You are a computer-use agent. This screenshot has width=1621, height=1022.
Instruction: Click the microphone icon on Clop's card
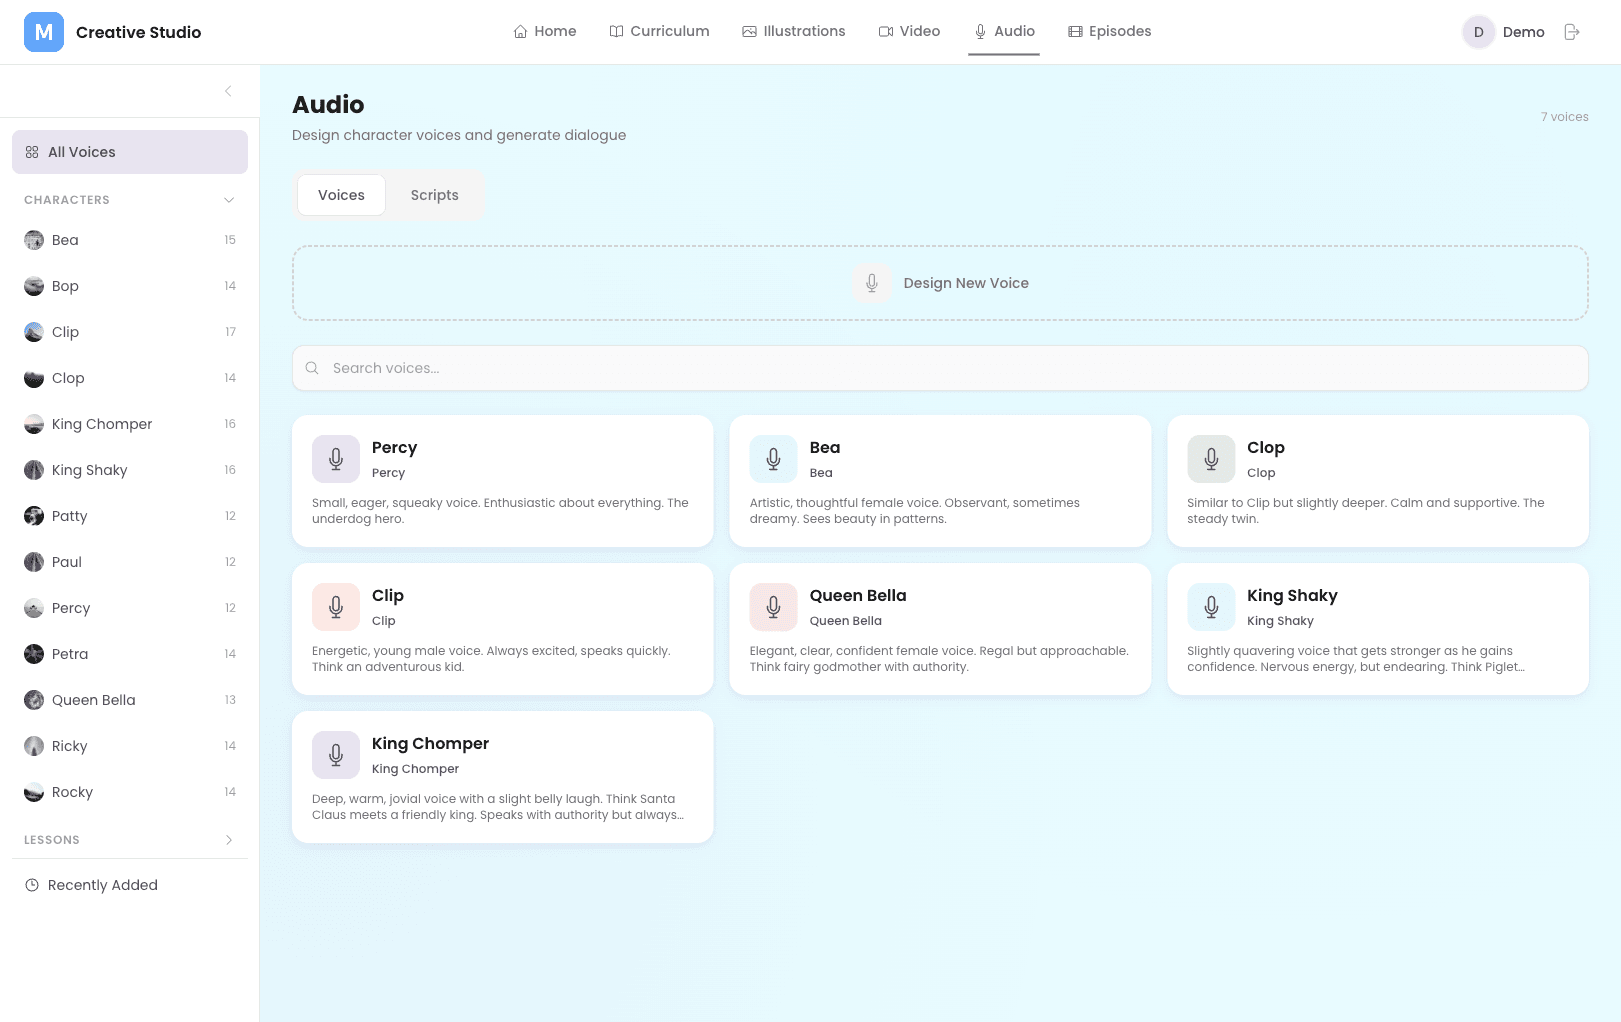(x=1211, y=459)
